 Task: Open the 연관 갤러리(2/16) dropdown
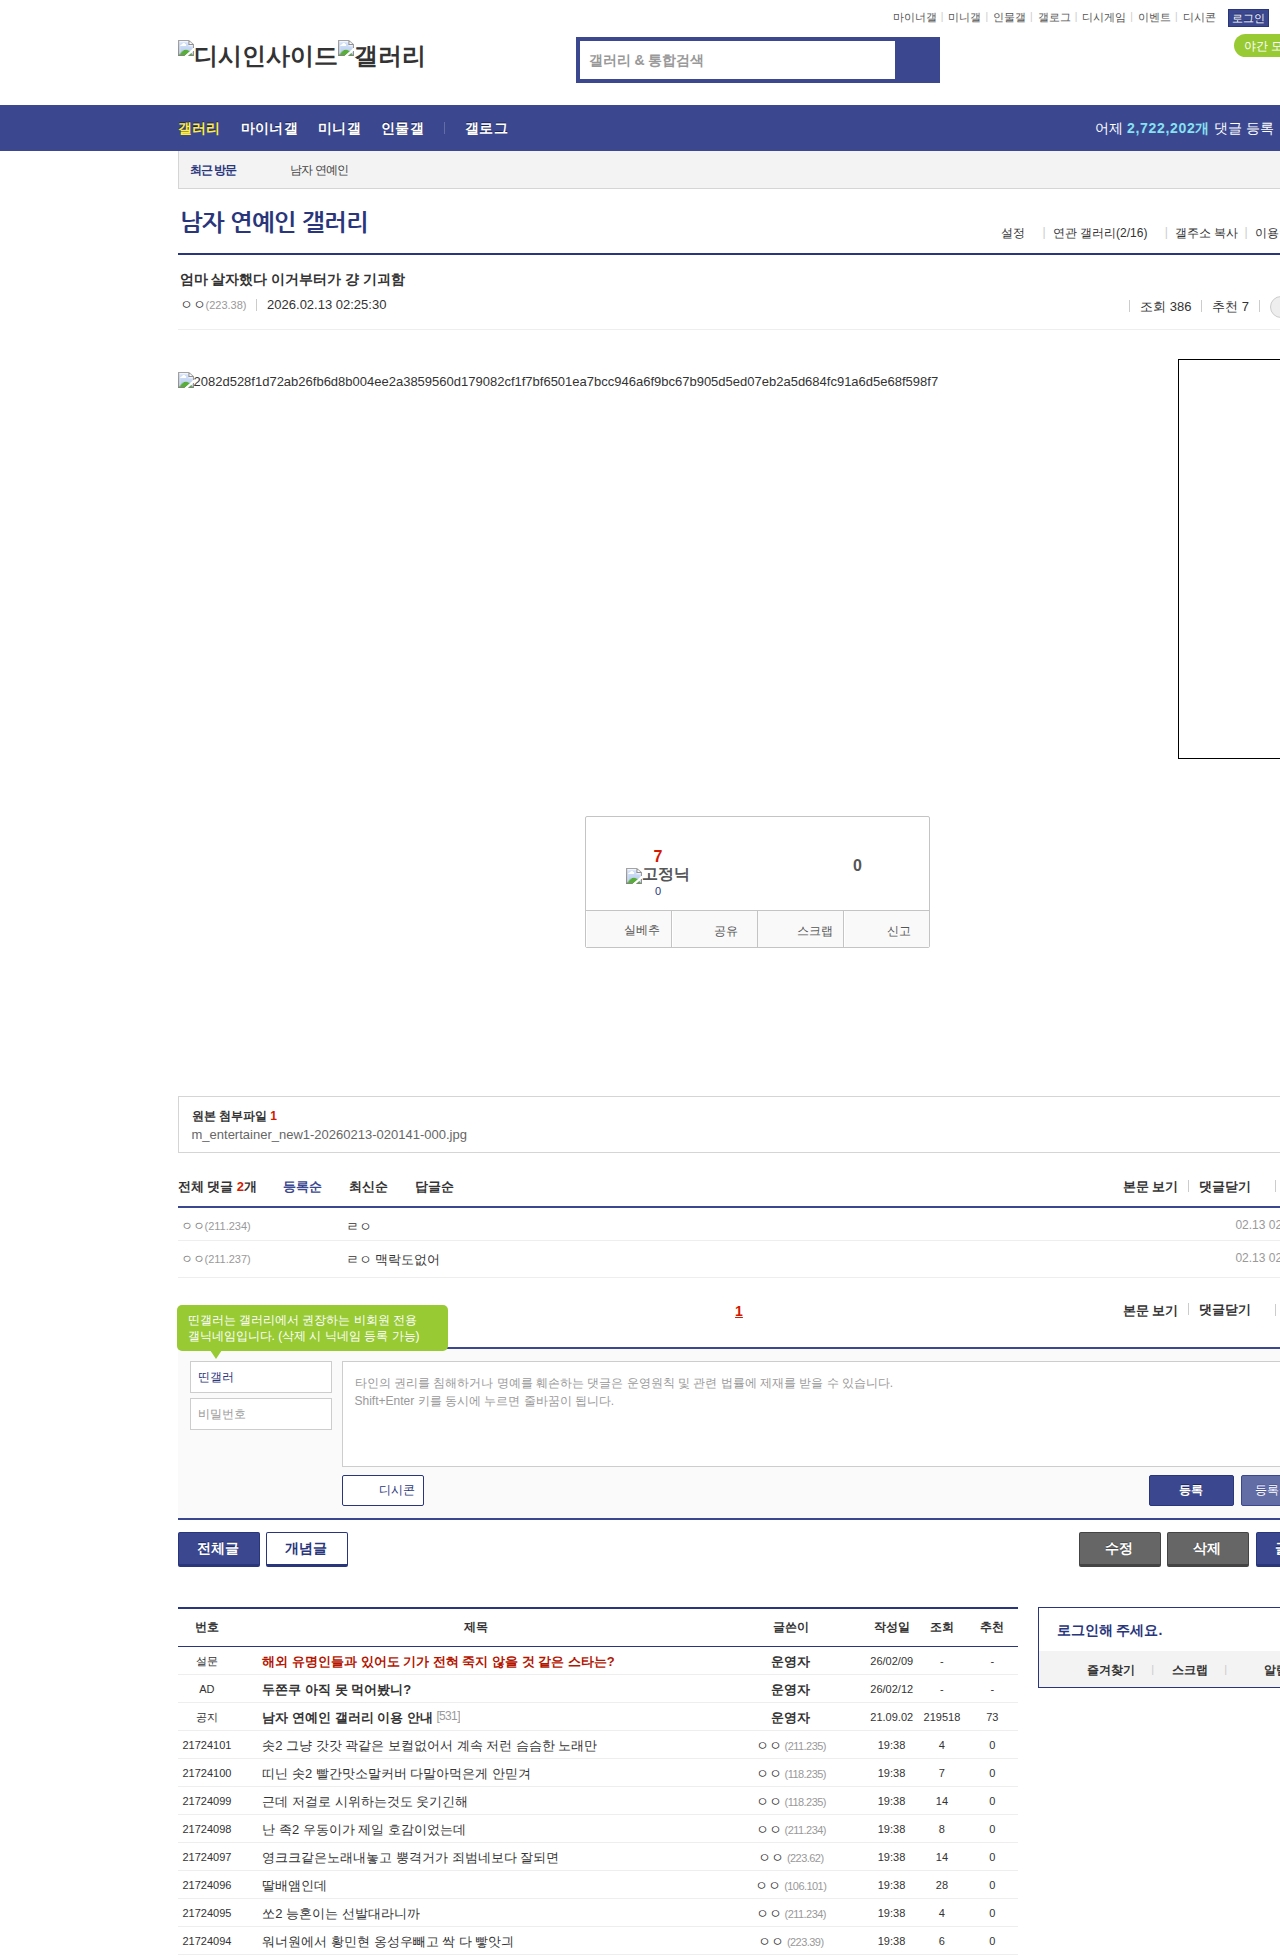(x=1100, y=233)
